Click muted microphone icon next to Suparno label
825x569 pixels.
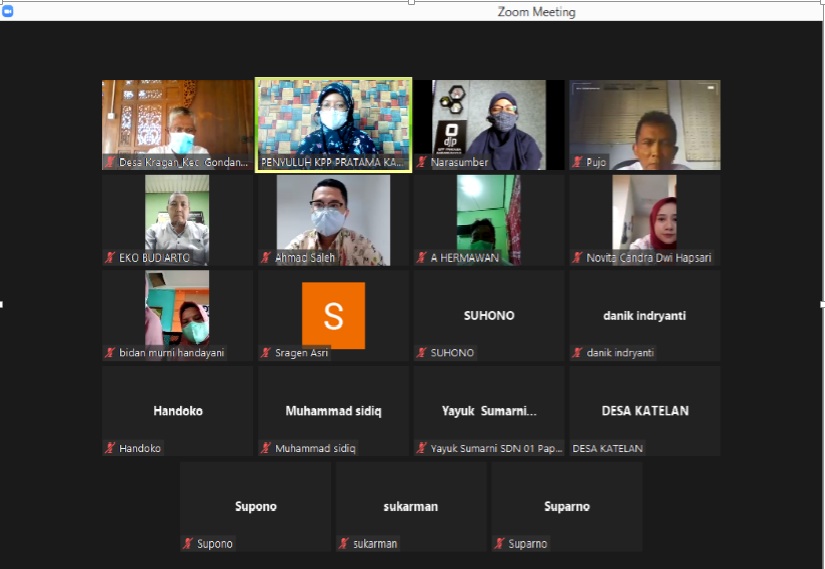point(499,544)
